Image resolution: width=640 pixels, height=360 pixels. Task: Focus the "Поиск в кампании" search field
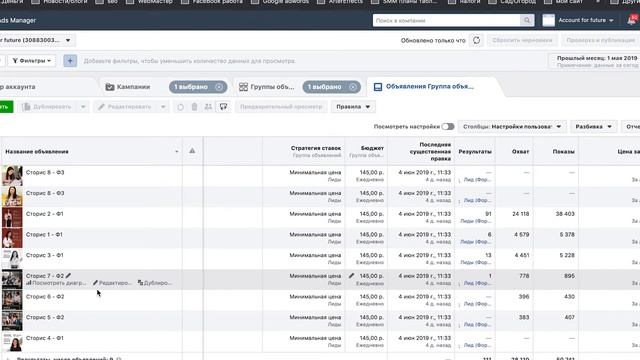447,20
